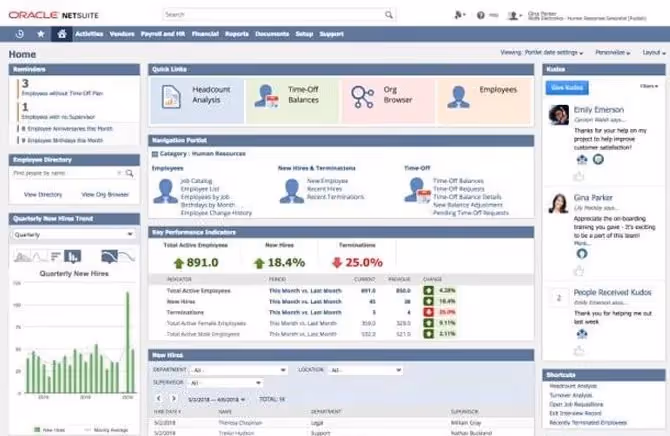The height and width of the screenshot is (436, 670).
Task: Select the column chart type icon
Action: tap(72, 256)
